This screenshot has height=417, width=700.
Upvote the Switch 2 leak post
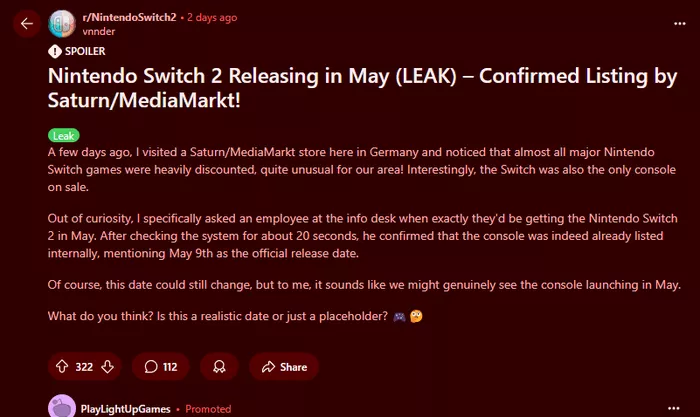pos(62,367)
